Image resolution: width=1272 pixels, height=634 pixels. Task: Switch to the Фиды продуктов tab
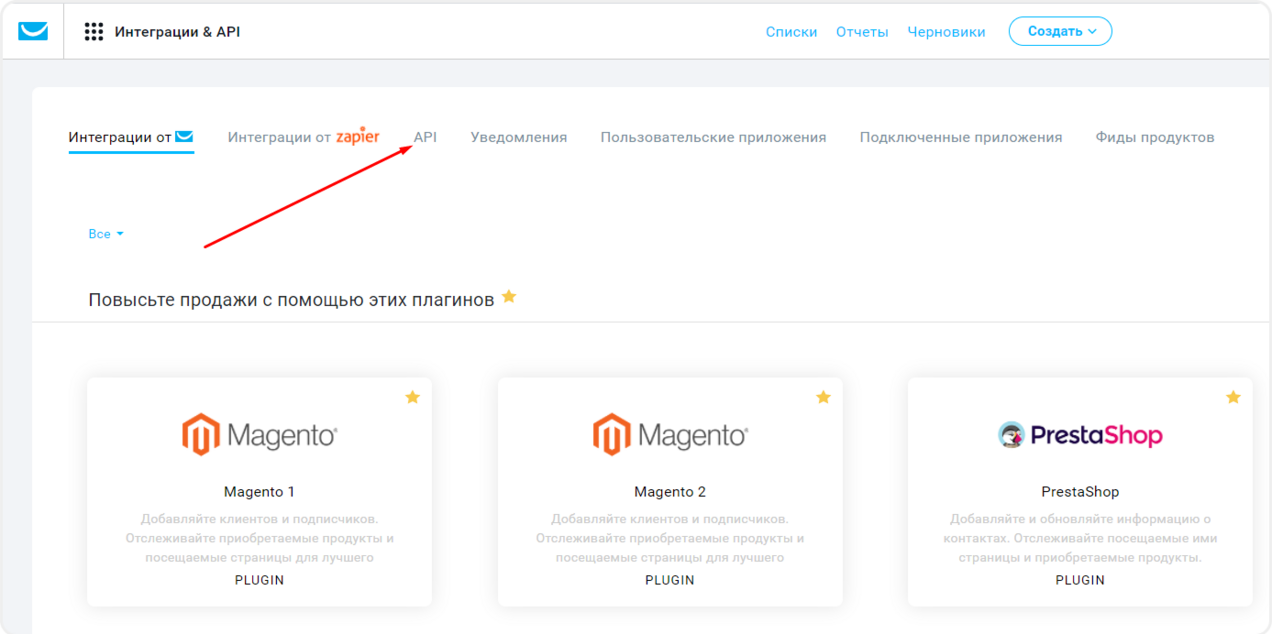pos(1155,137)
